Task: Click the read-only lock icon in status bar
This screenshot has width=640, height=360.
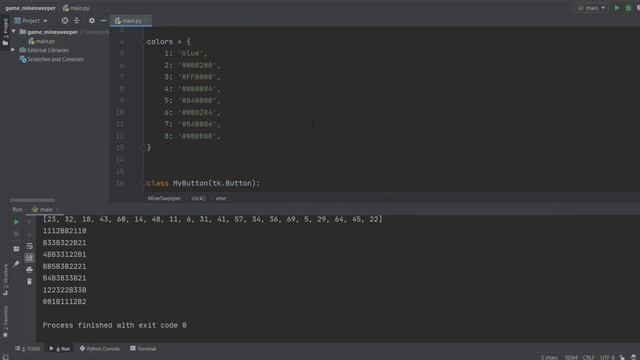Action: pos(622,357)
